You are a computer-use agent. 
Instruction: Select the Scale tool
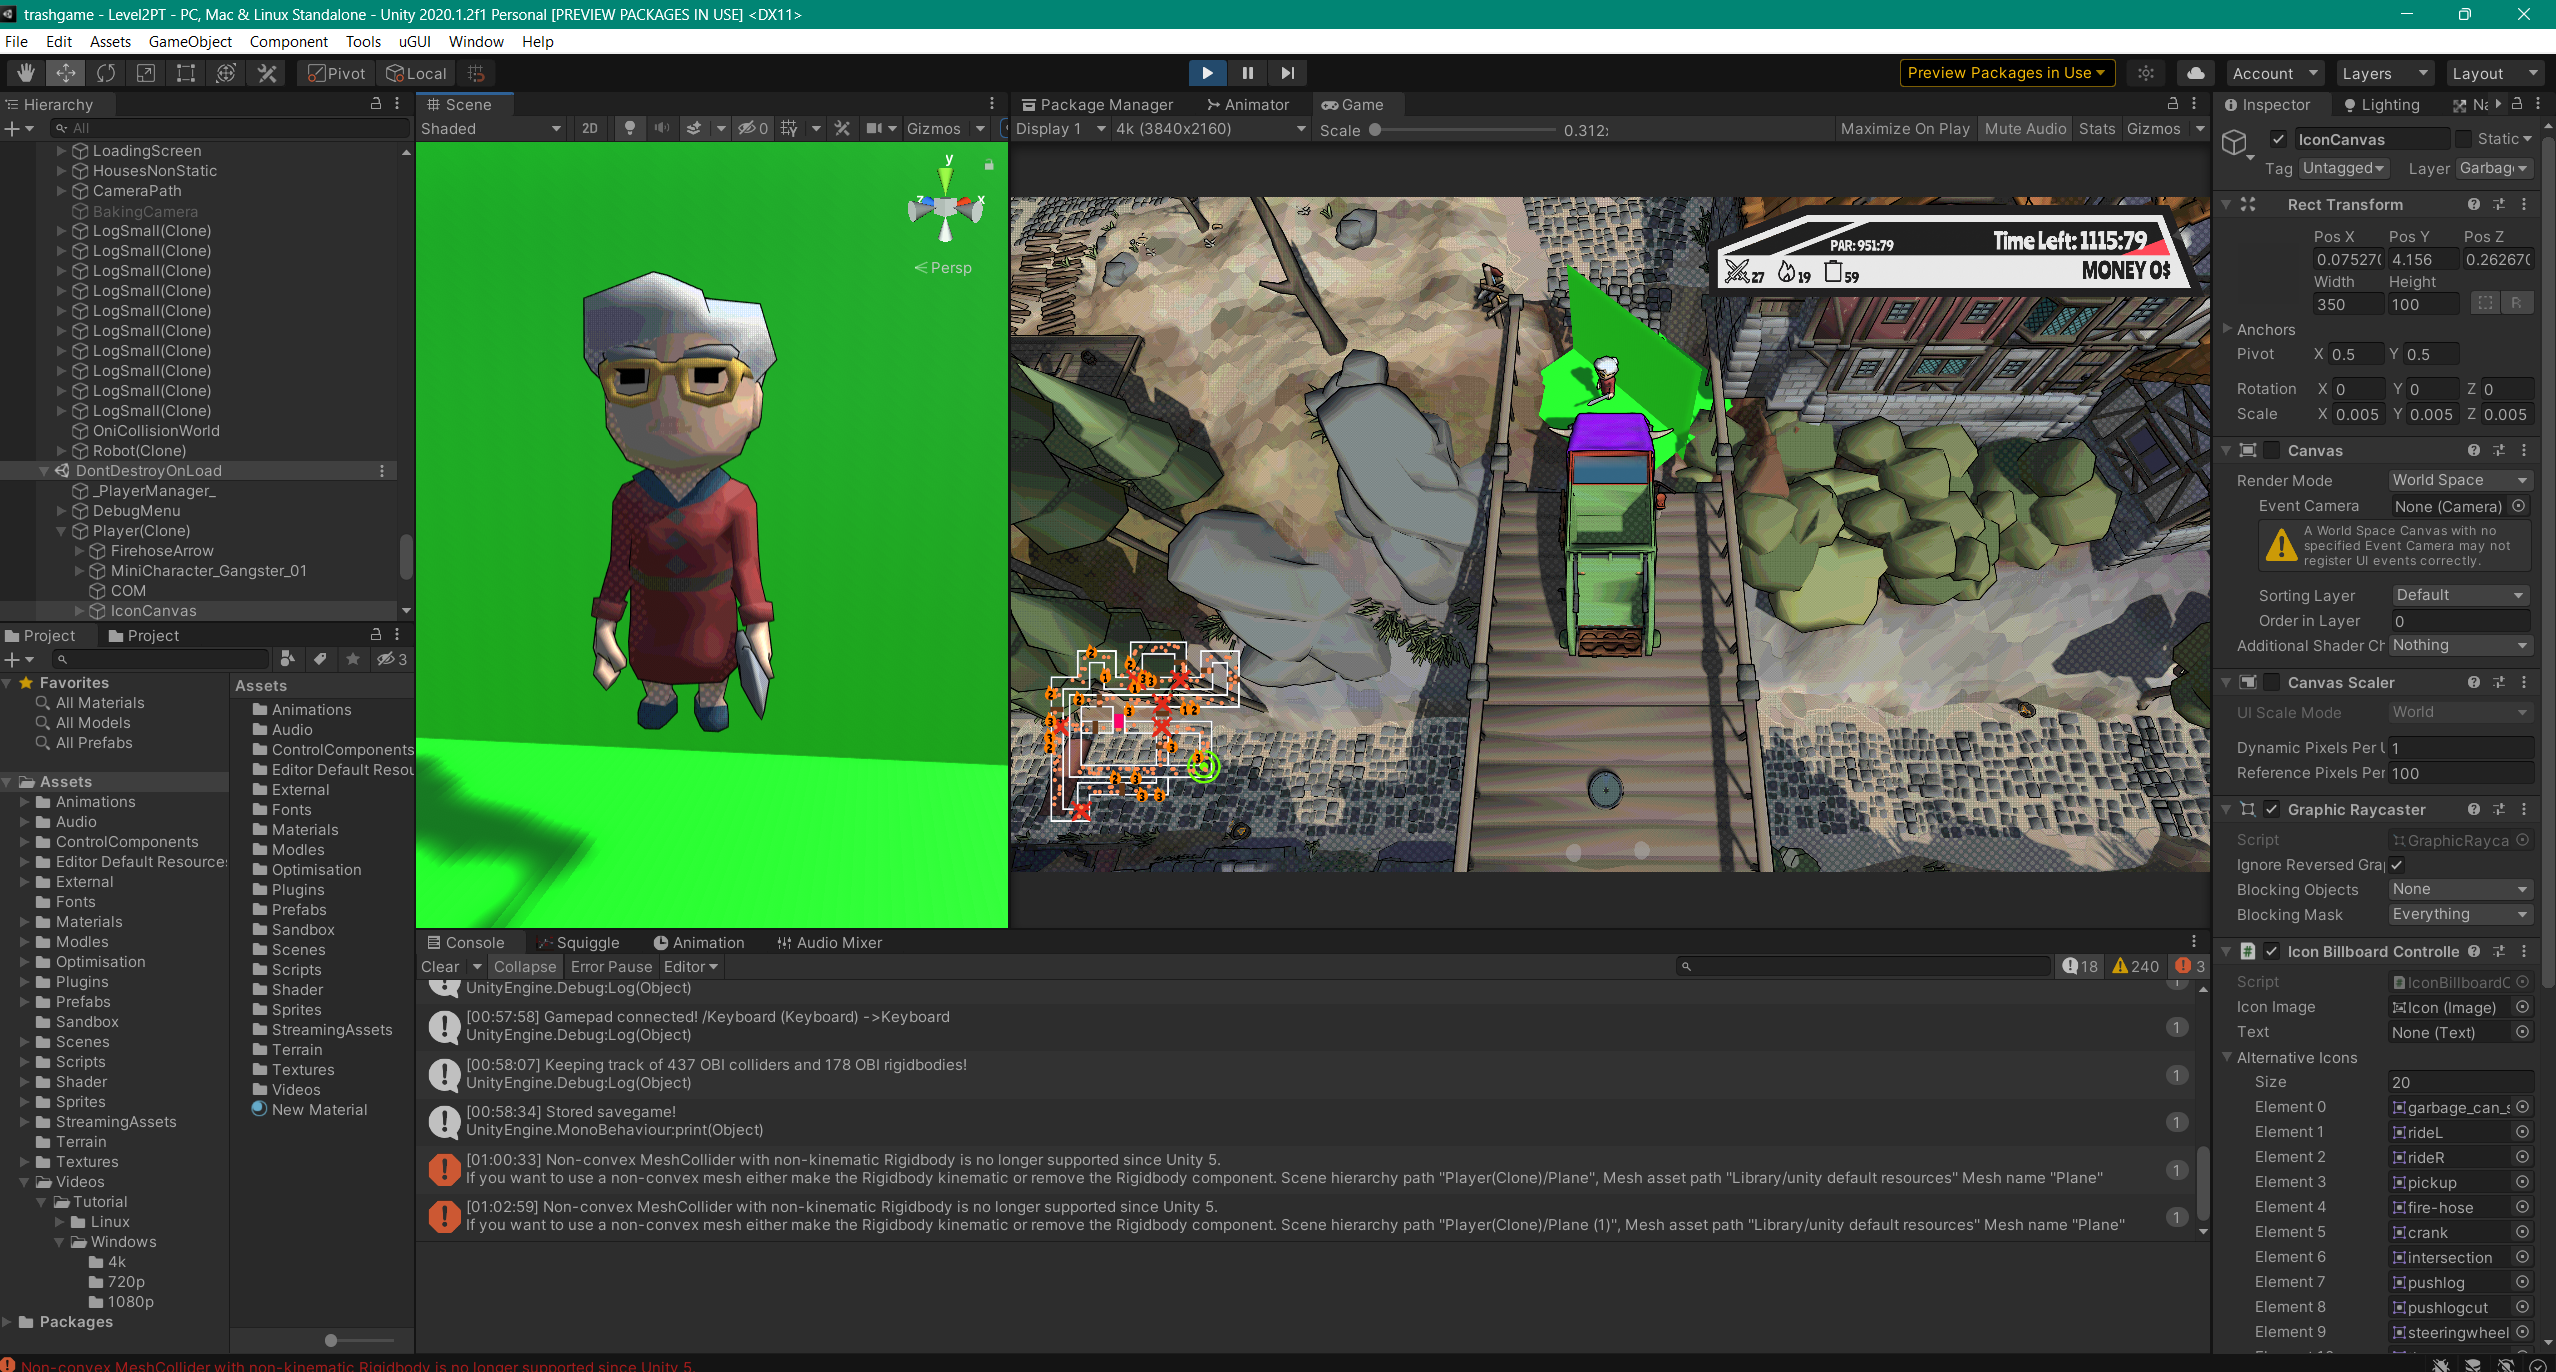tap(146, 73)
